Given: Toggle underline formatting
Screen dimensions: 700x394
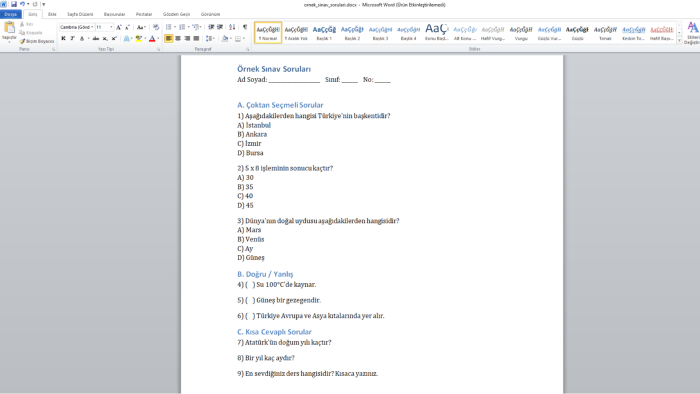Looking at the screenshot, I should pos(82,39).
